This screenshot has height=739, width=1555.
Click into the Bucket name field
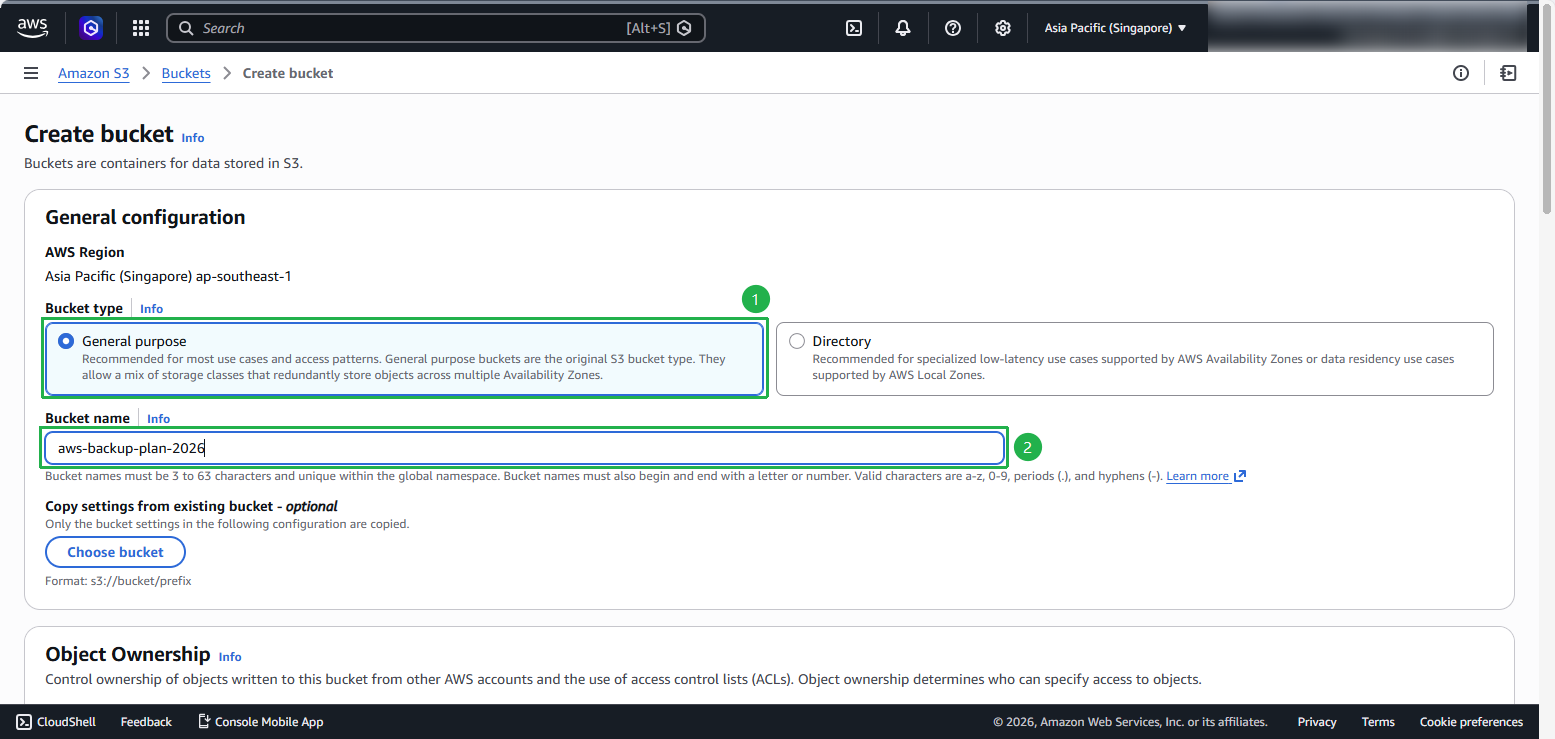click(524, 448)
